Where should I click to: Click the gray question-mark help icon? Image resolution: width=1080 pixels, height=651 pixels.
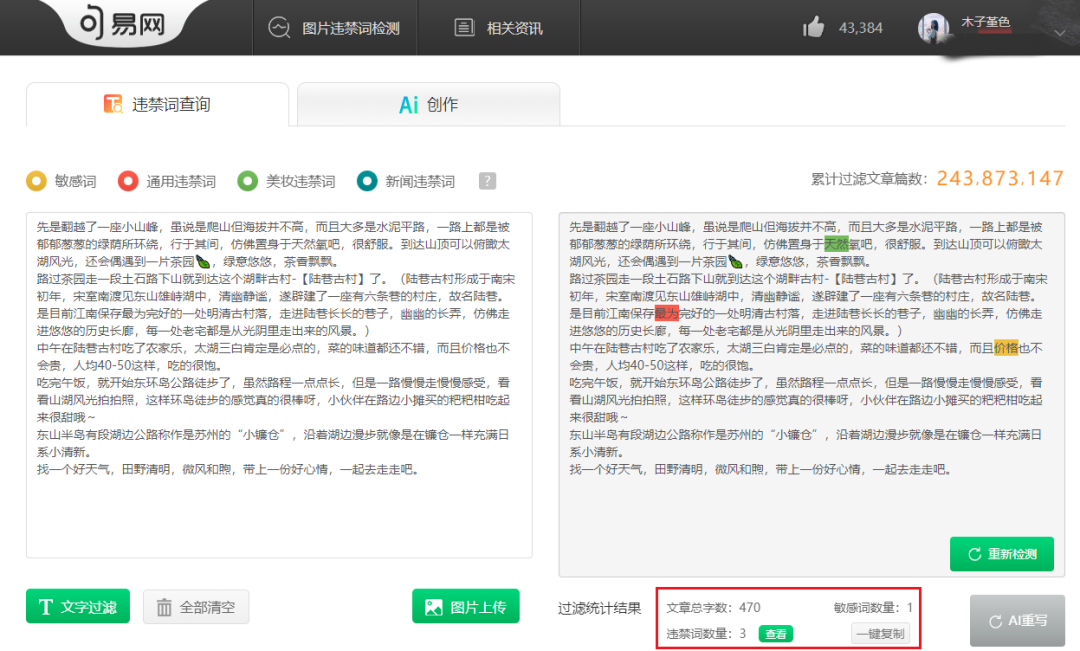tap(487, 181)
